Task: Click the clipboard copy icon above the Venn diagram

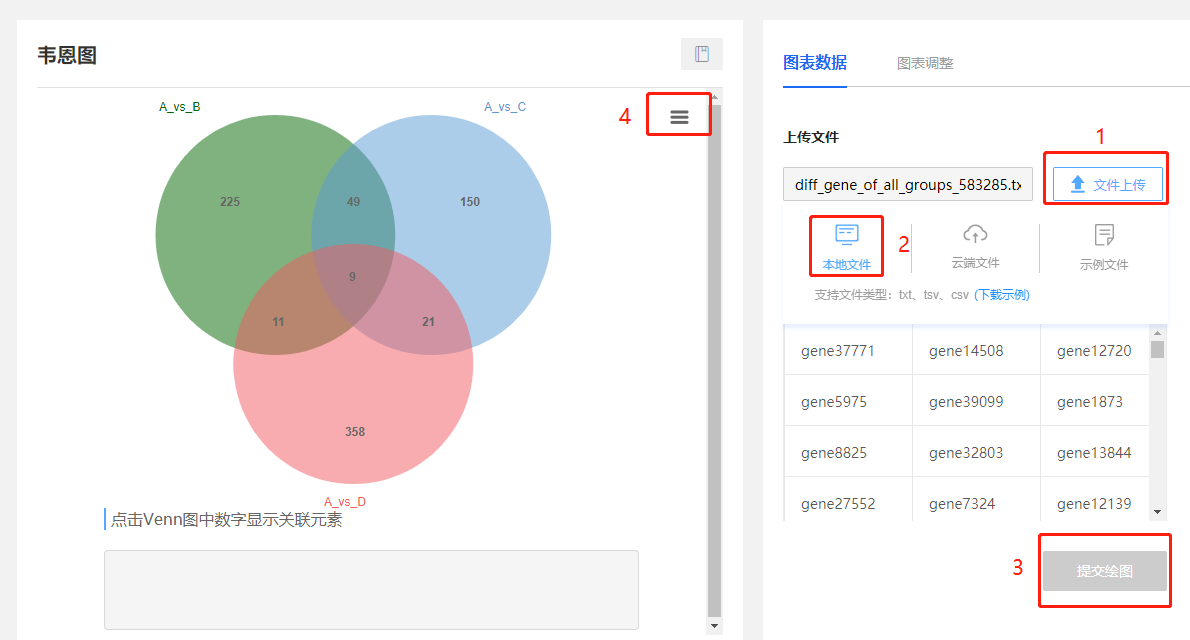Action: pyautogui.click(x=701, y=54)
